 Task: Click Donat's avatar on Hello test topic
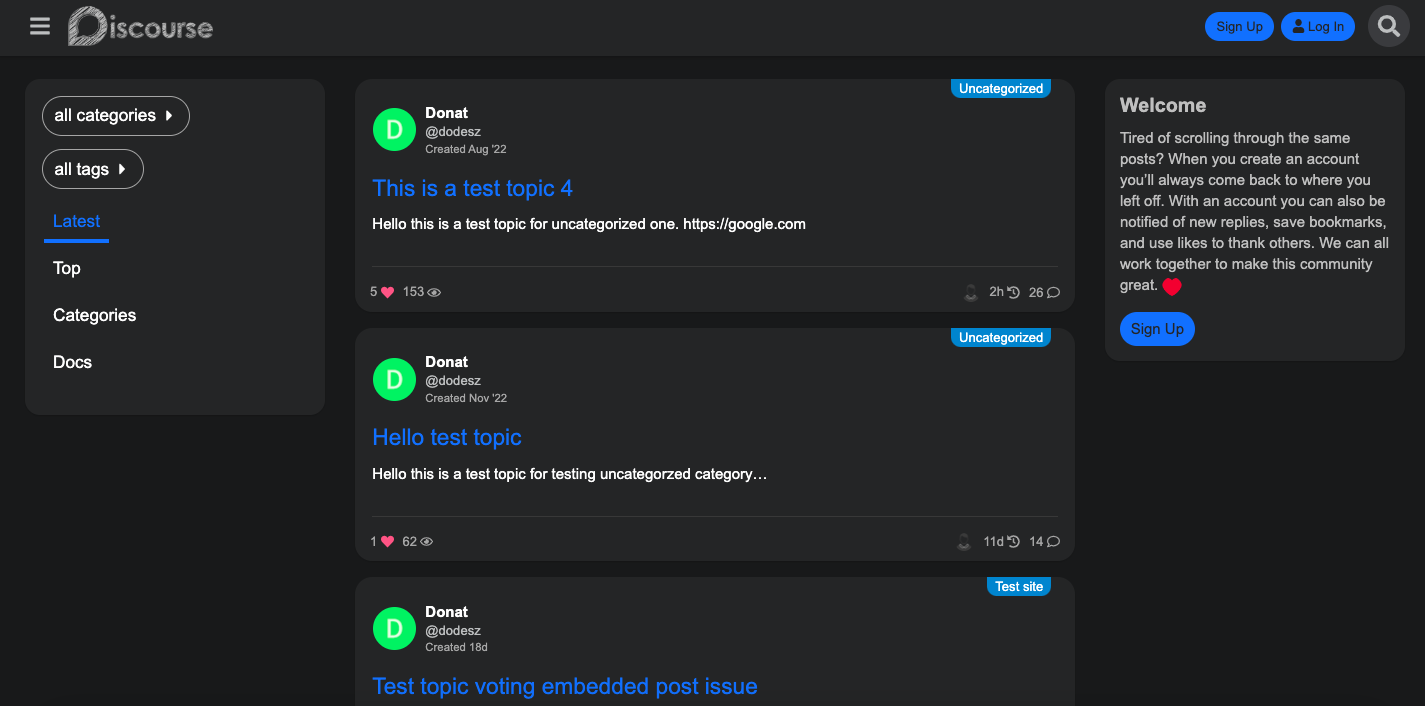tap(394, 379)
